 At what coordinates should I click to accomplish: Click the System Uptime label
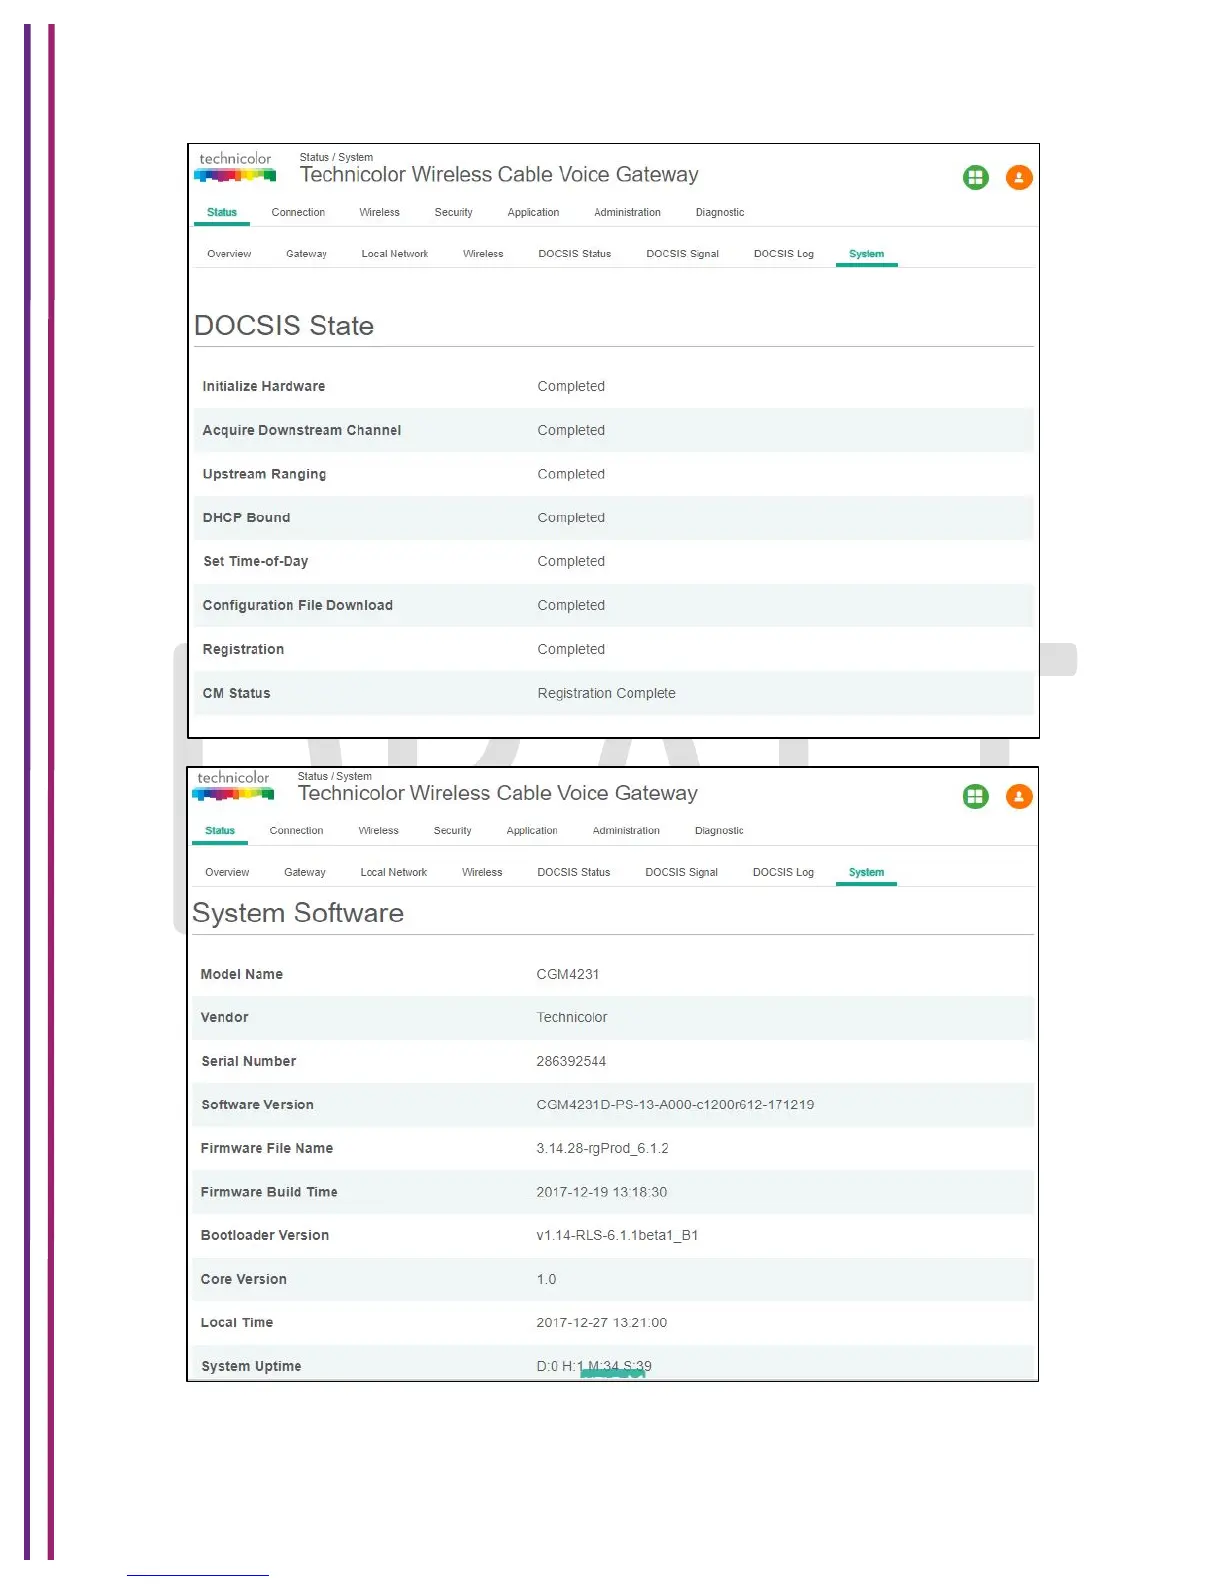click(x=251, y=1367)
